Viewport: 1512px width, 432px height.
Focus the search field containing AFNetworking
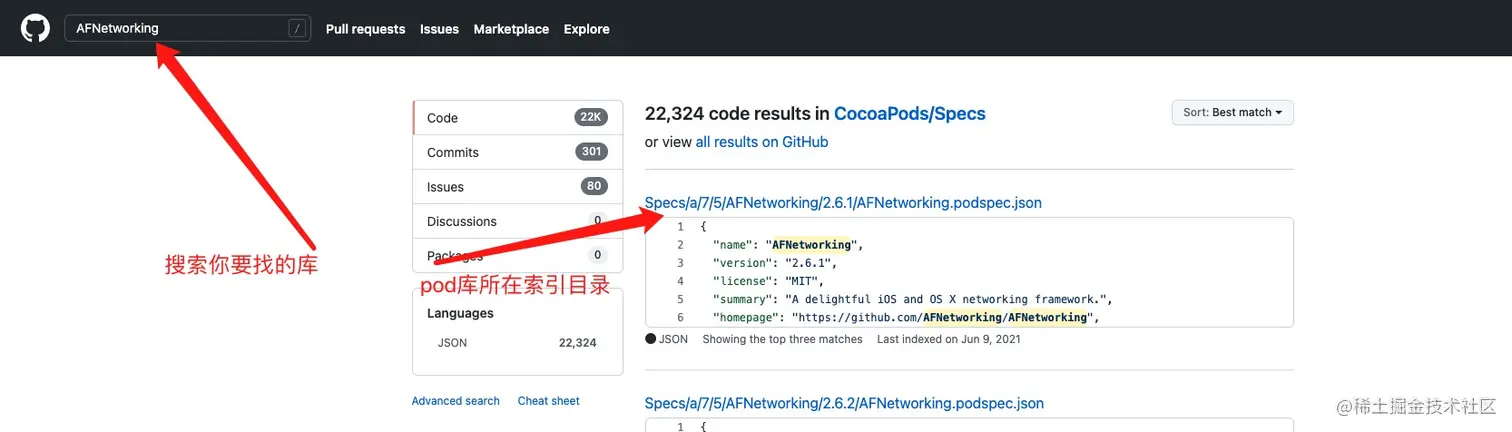point(188,28)
